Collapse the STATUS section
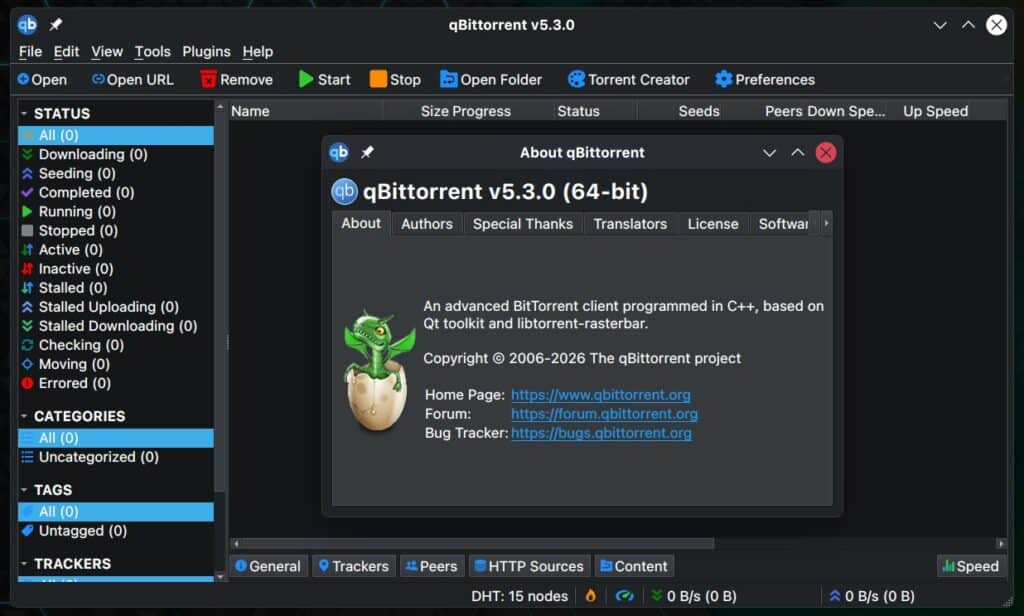 pyautogui.click(x=24, y=113)
